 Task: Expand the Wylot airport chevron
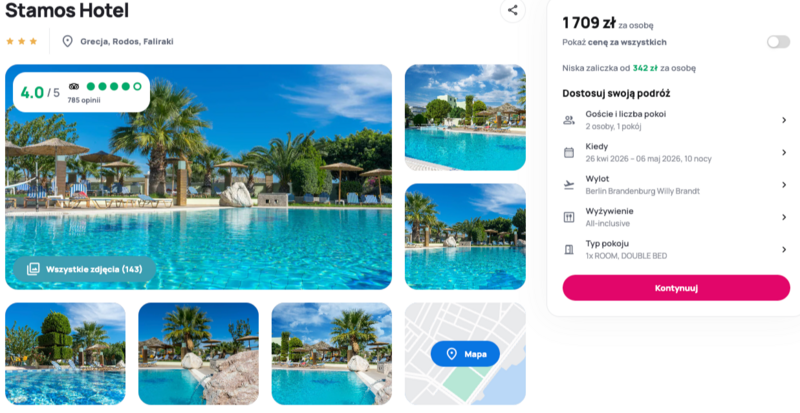point(784,185)
